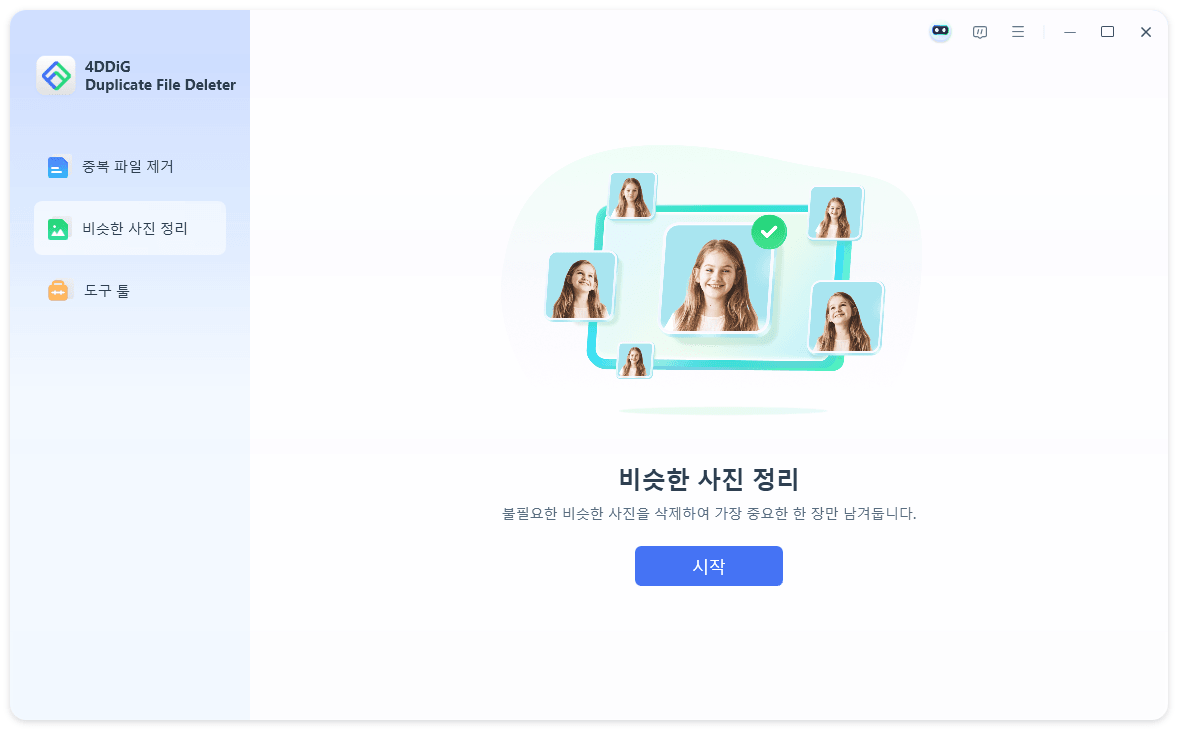Click the top-right girl photo thumbnail

pos(835,213)
